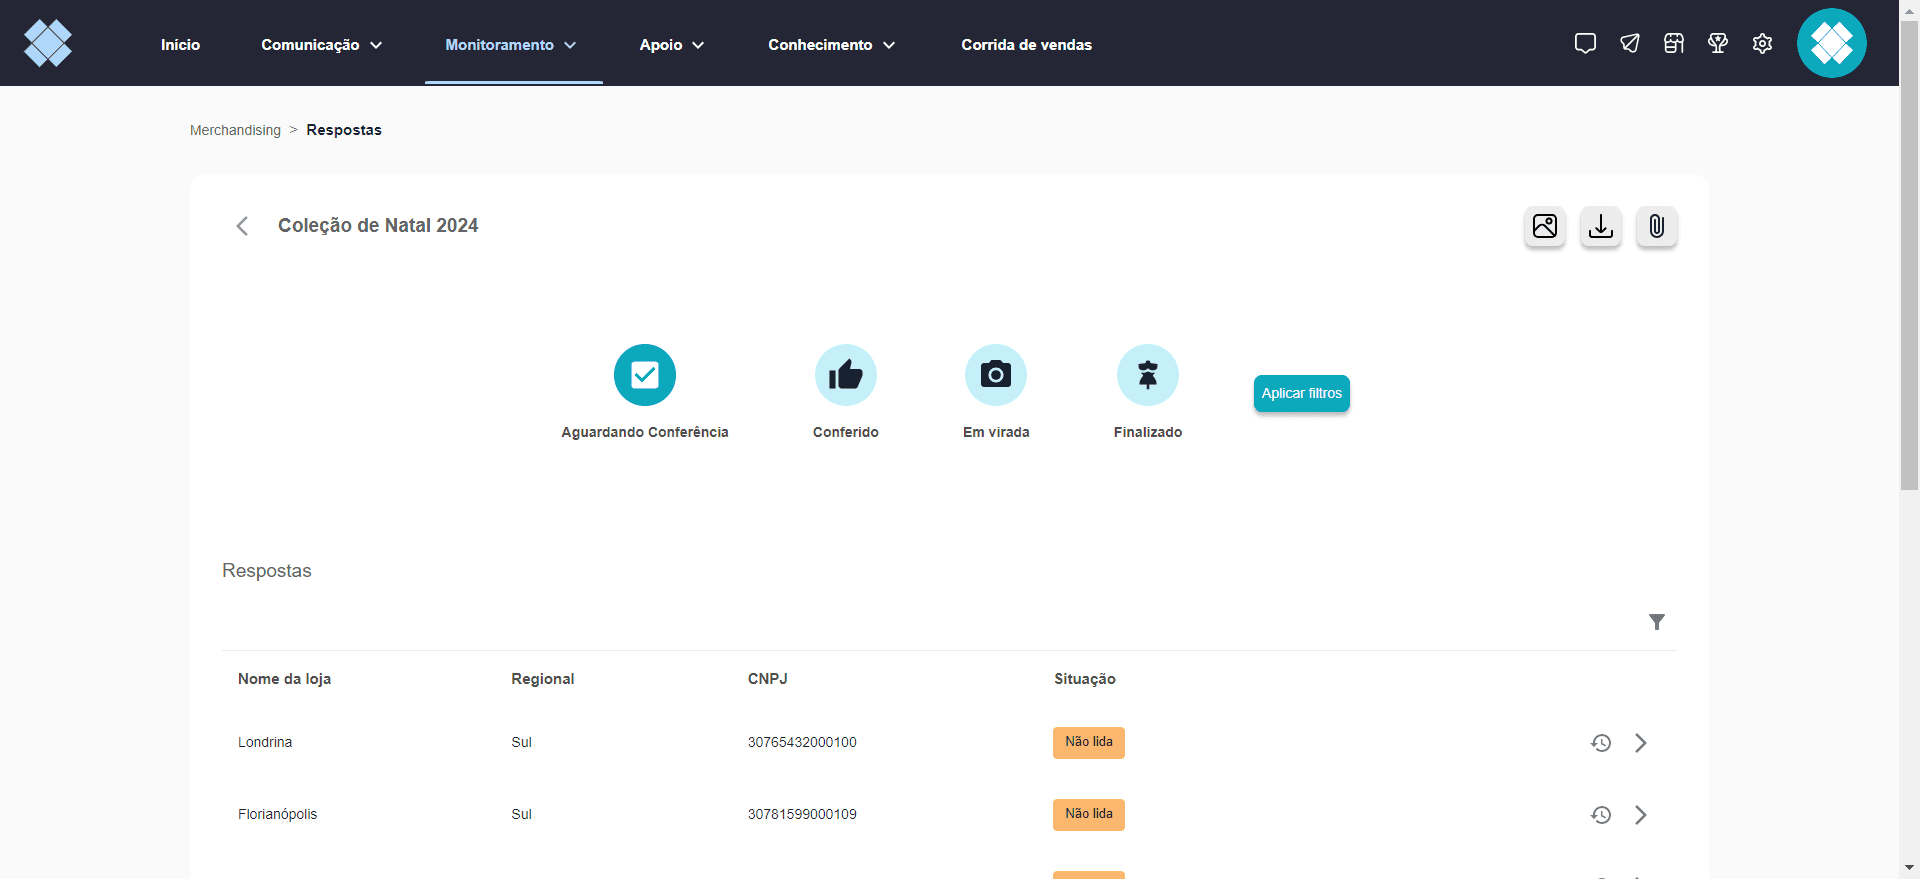Click the download responses icon

pyautogui.click(x=1601, y=227)
